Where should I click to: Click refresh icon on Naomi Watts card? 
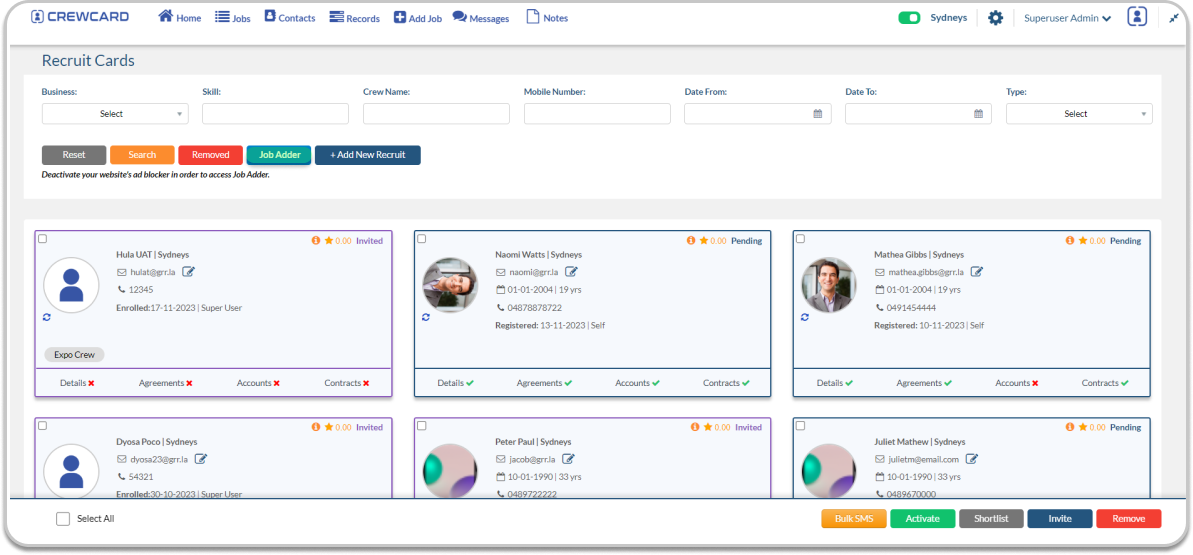tap(426, 317)
